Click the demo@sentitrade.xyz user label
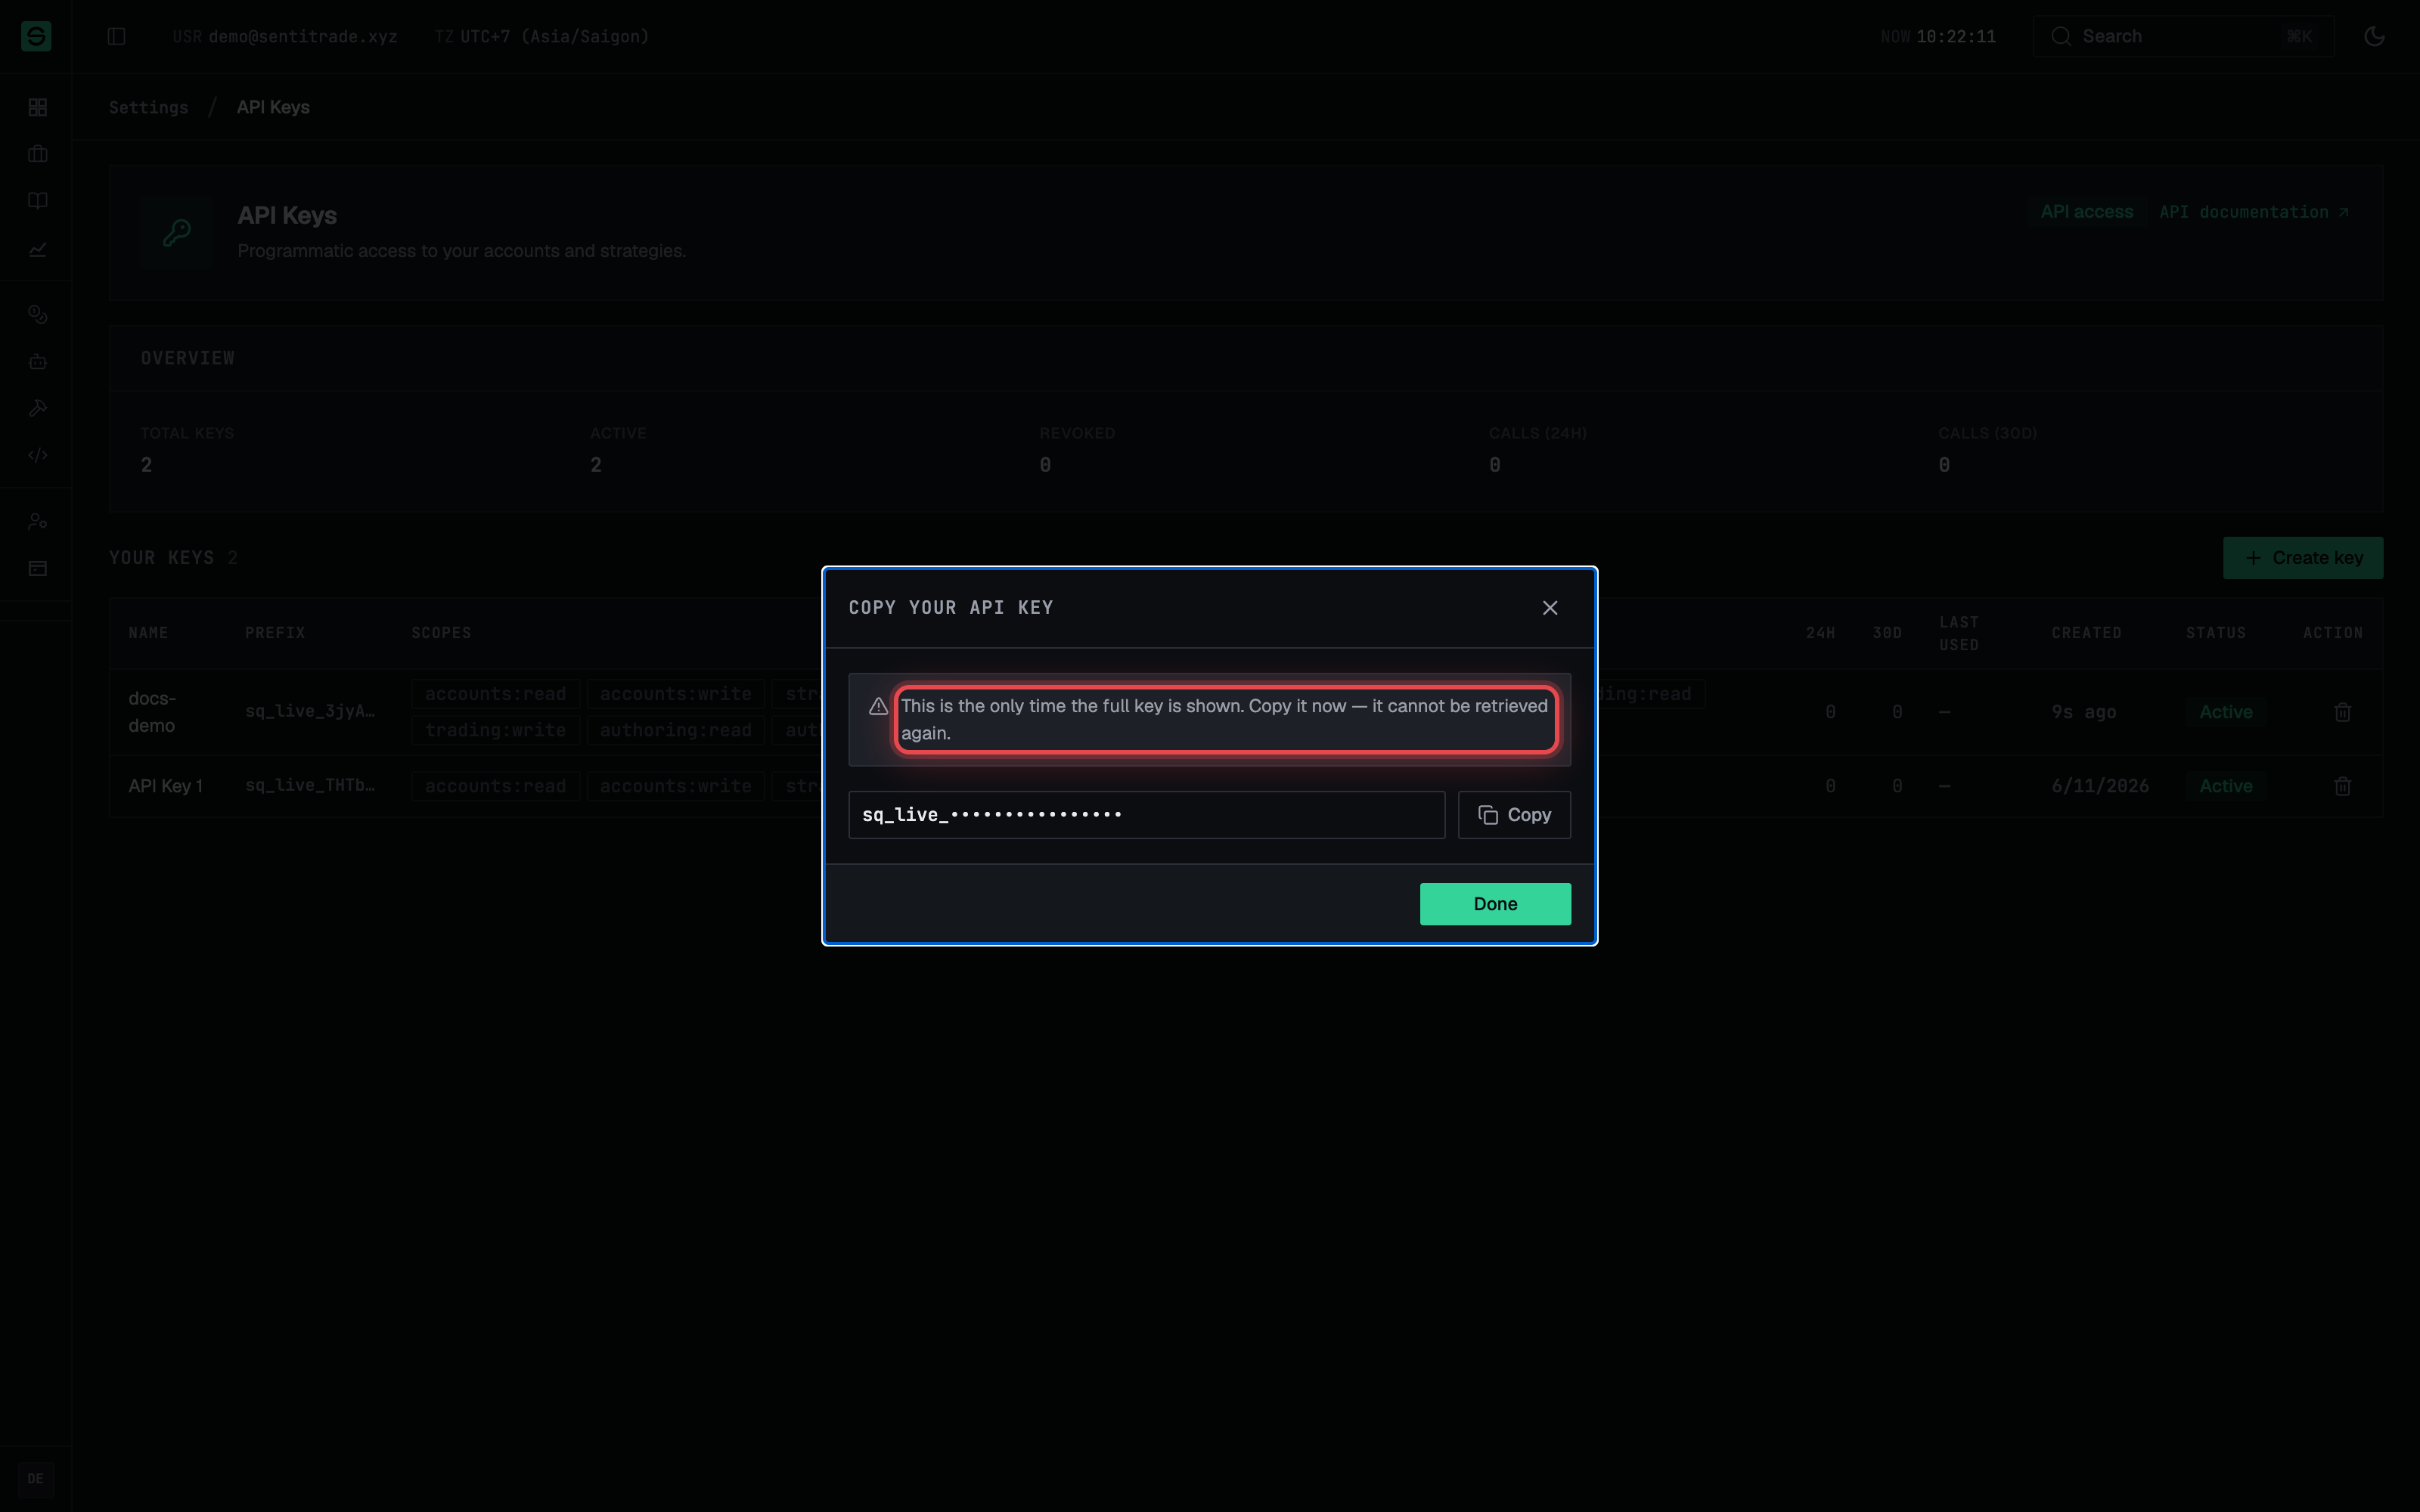The width and height of the screenshot is (2420, 1512). [x=303, y=36]
